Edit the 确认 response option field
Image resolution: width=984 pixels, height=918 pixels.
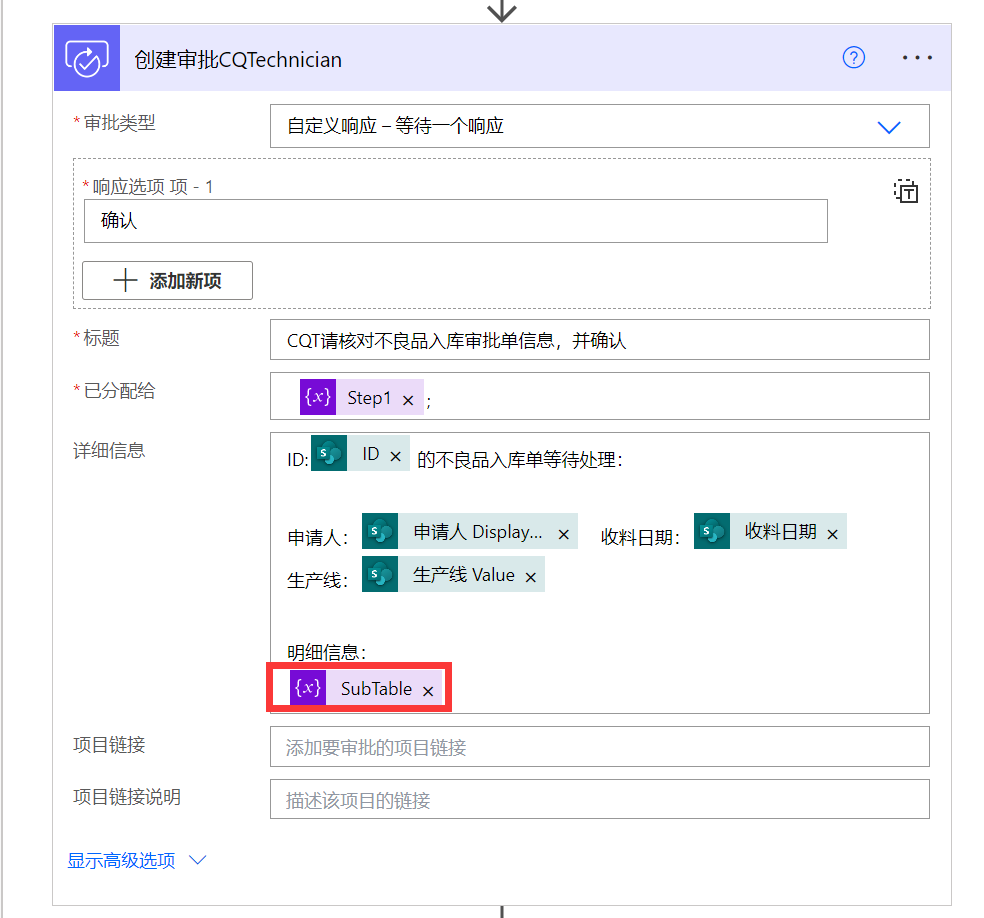[456, 221]
